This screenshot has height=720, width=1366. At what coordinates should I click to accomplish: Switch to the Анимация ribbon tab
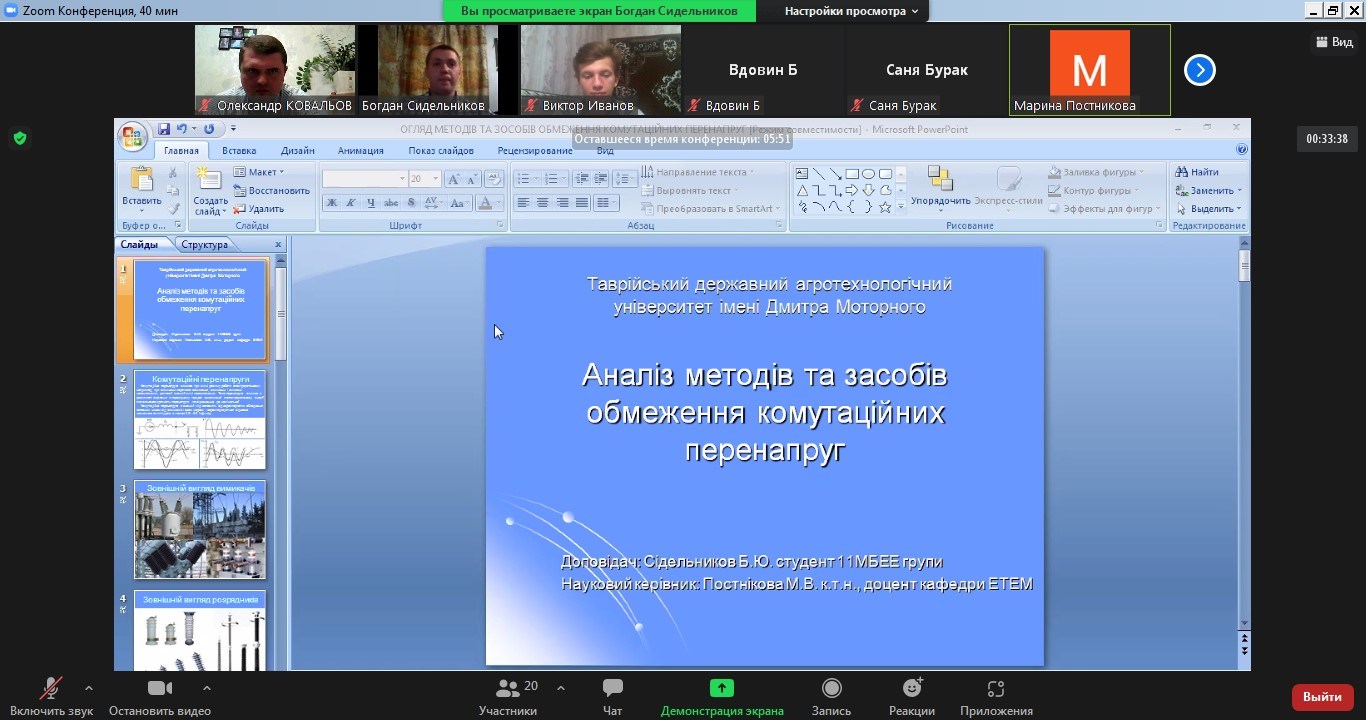coord(361,151)
